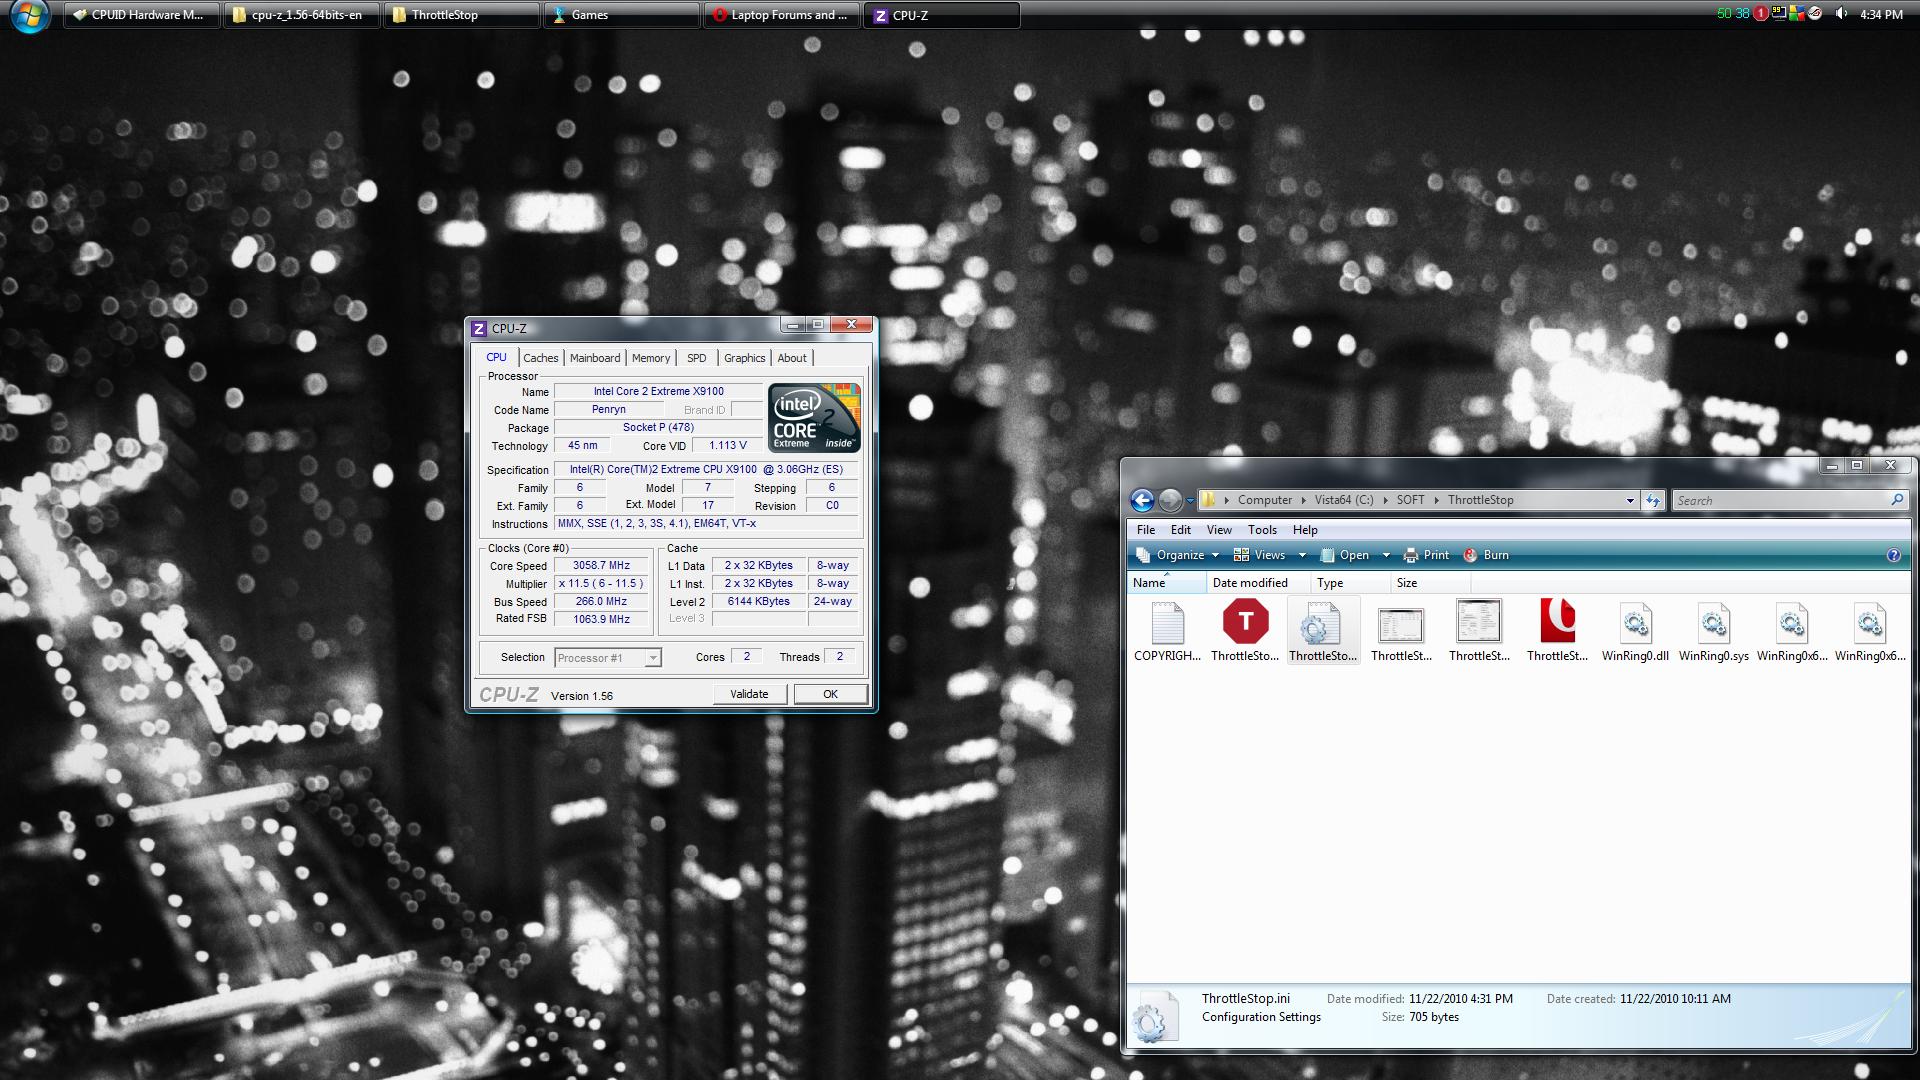This screenshot has height=1080, width=1920.
Task: Expand the Computer breadcrumb arrow in address bar
Action: click(x=1303, y=500)
